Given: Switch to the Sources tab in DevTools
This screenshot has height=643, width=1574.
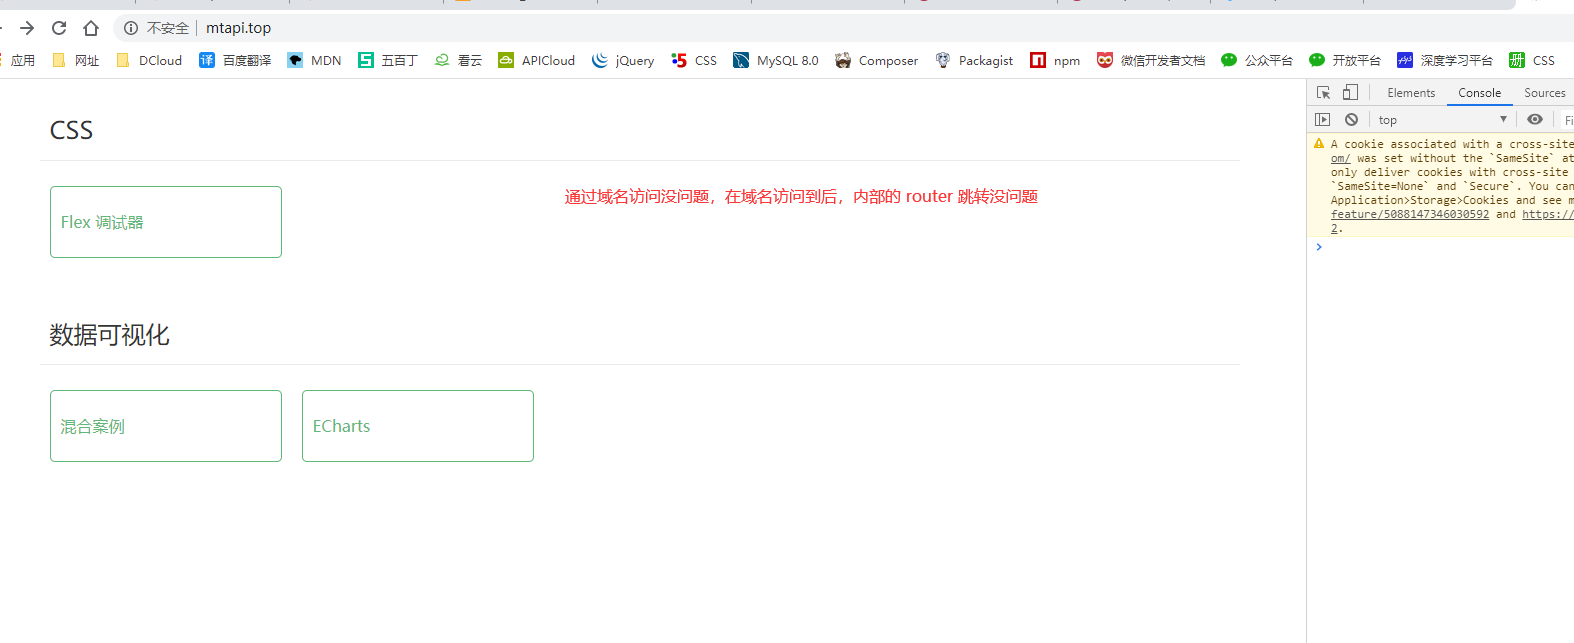Looking at the screenshot, I should [1544, 93].
